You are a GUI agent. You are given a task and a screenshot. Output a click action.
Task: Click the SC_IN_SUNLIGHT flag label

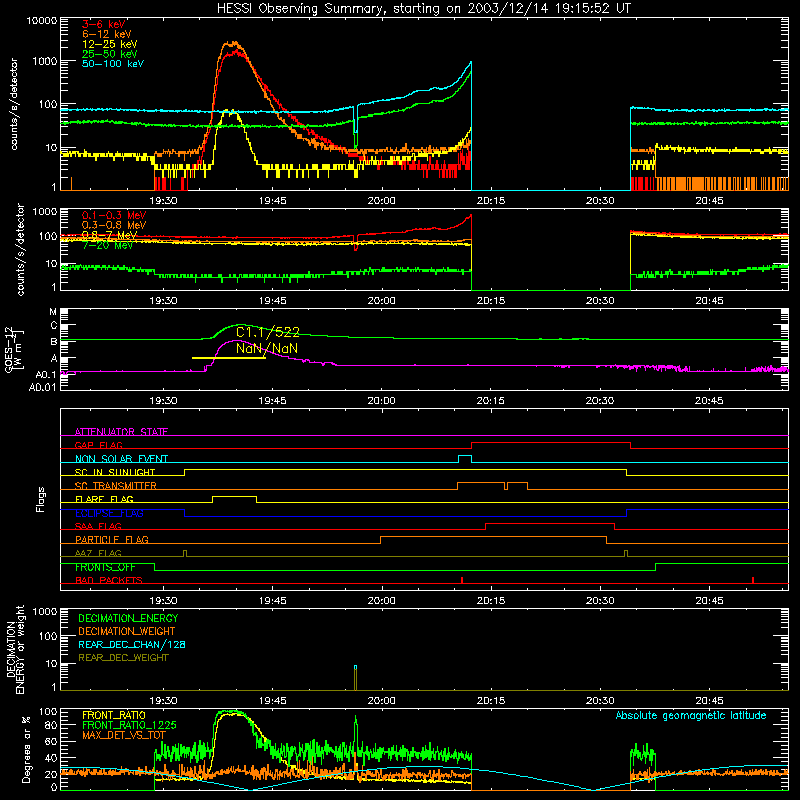[115, 472]
